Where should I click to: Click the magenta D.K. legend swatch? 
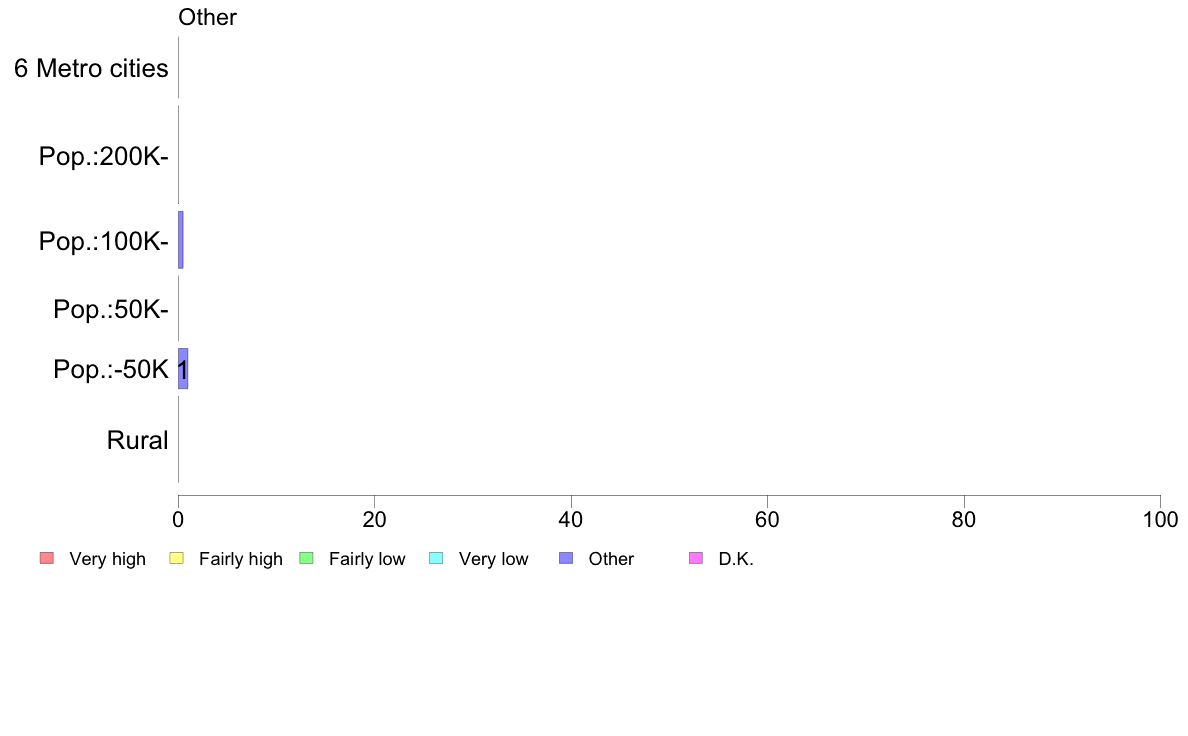(x=696, y=559)
